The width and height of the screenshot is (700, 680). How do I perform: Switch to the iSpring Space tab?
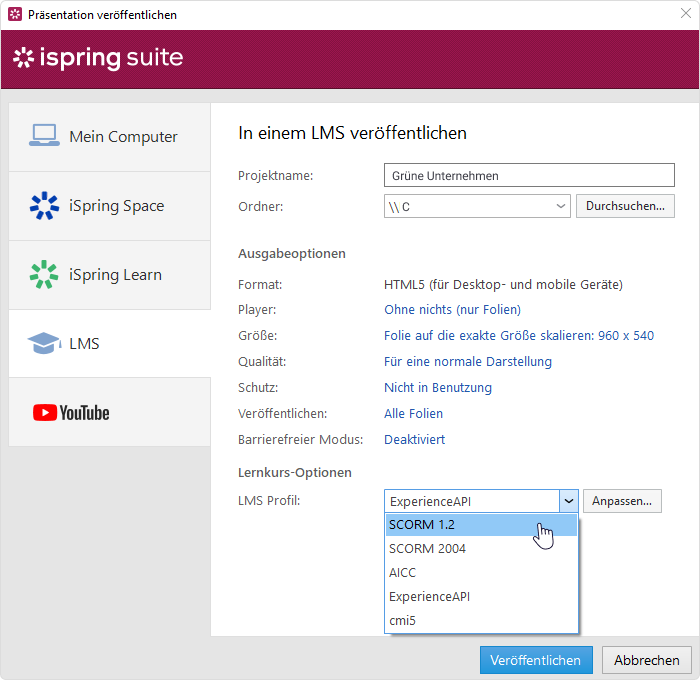109,206
